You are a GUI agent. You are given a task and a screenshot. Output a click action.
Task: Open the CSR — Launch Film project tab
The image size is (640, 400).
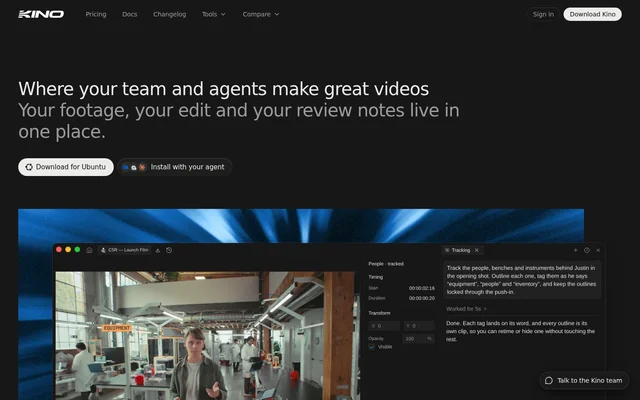pos(124,250)
